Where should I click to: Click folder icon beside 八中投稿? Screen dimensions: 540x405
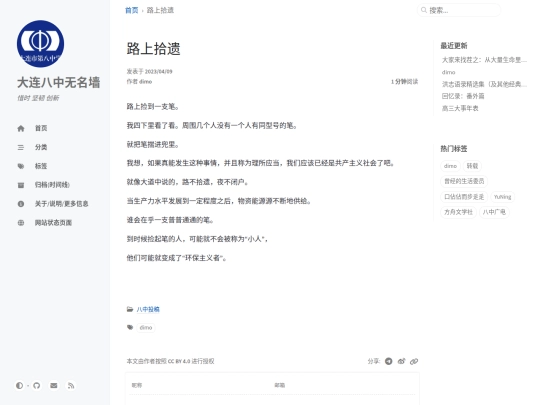(x=130, y=309)
